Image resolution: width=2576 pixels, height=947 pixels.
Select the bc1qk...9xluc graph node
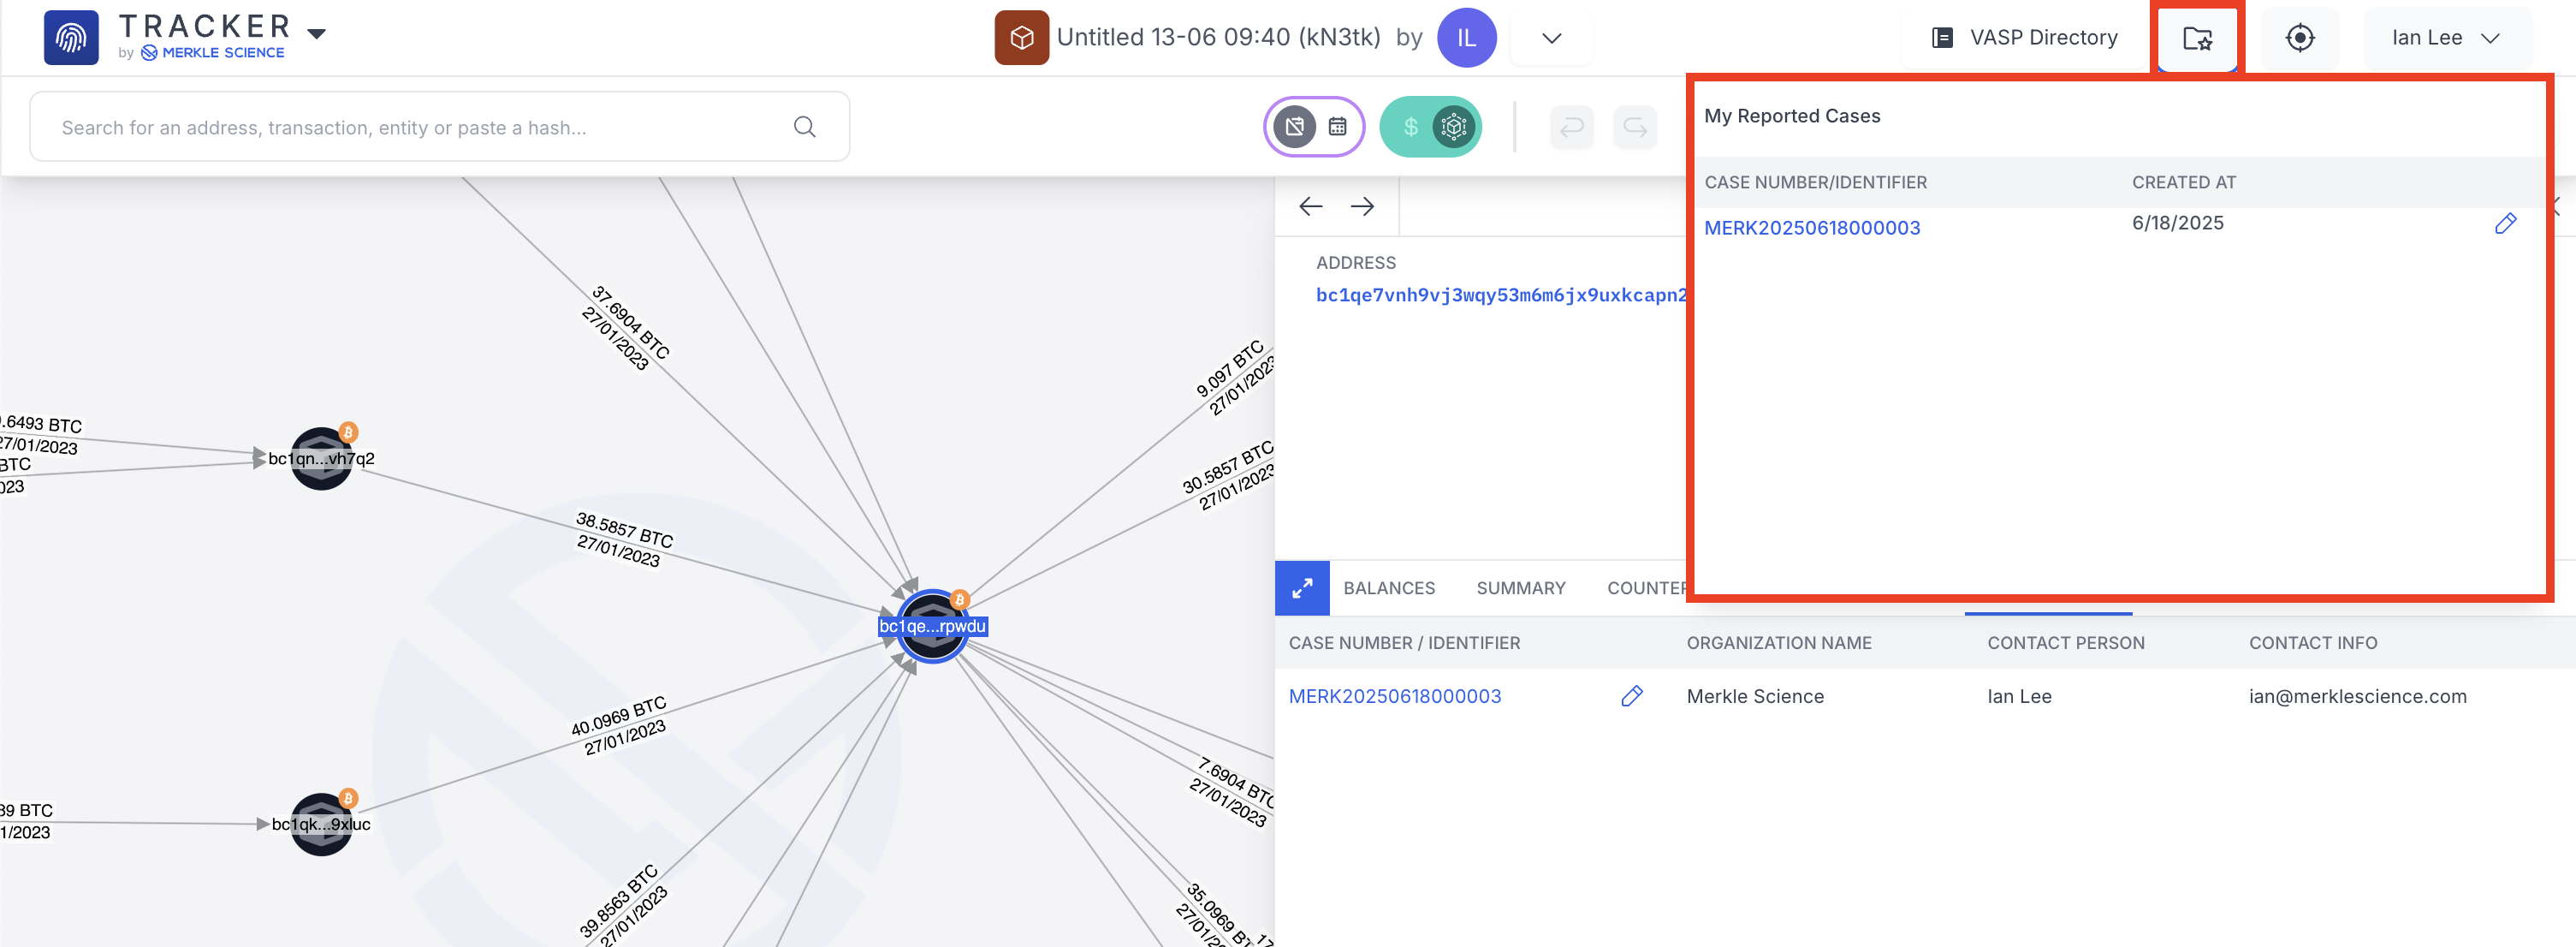pyautogui.click(x=321, y=824)
